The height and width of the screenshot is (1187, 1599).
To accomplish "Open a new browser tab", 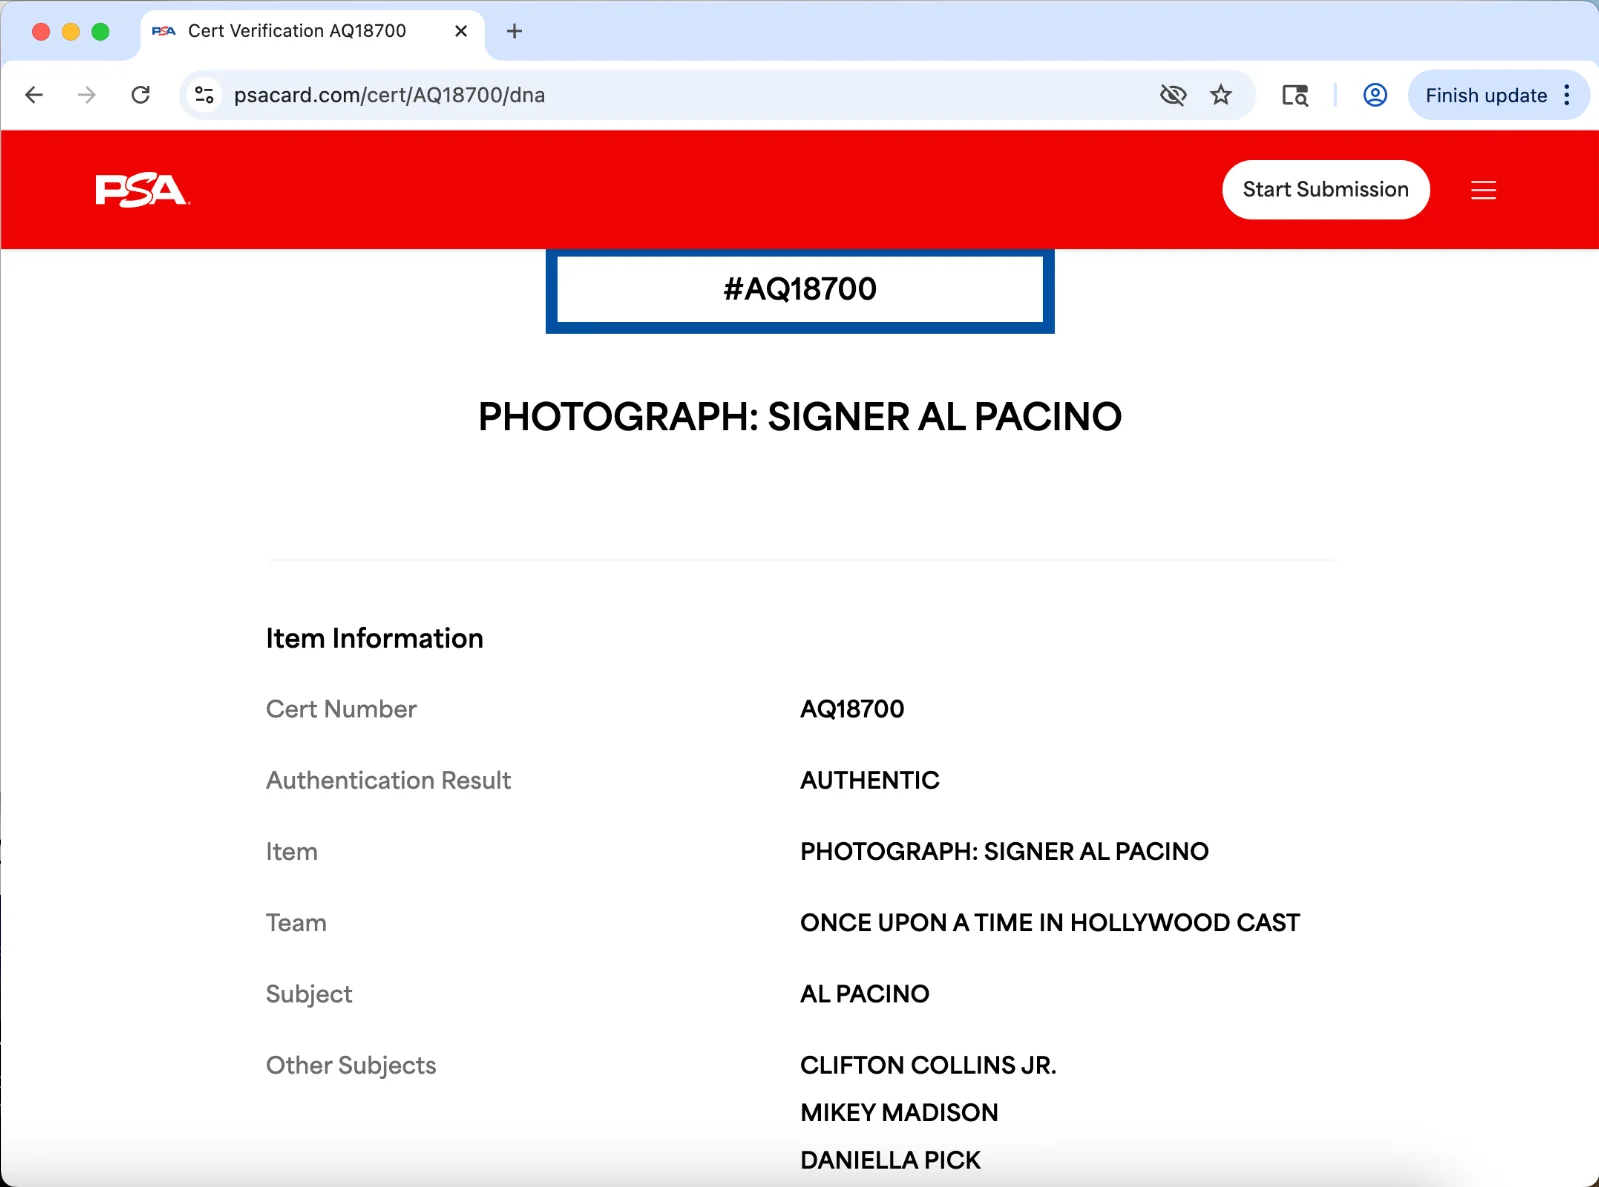I will tap(514, 31).
